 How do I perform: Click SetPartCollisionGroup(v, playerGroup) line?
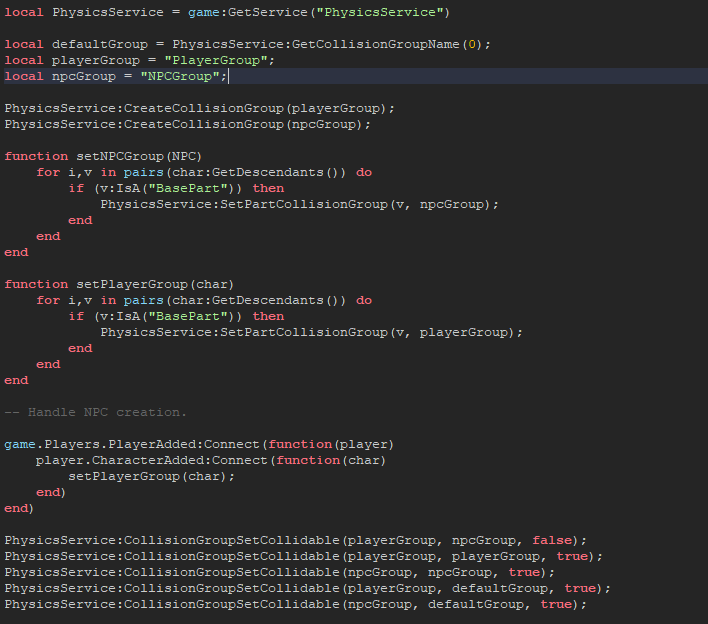click(x=312, y=332)
